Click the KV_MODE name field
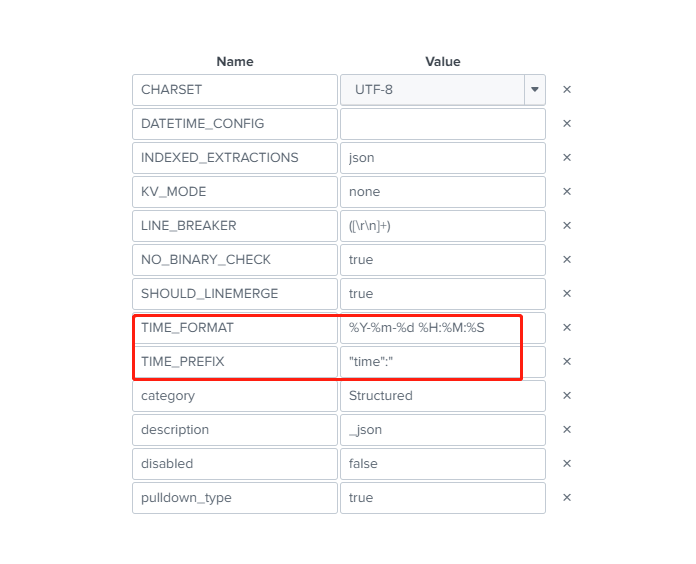 234,192
